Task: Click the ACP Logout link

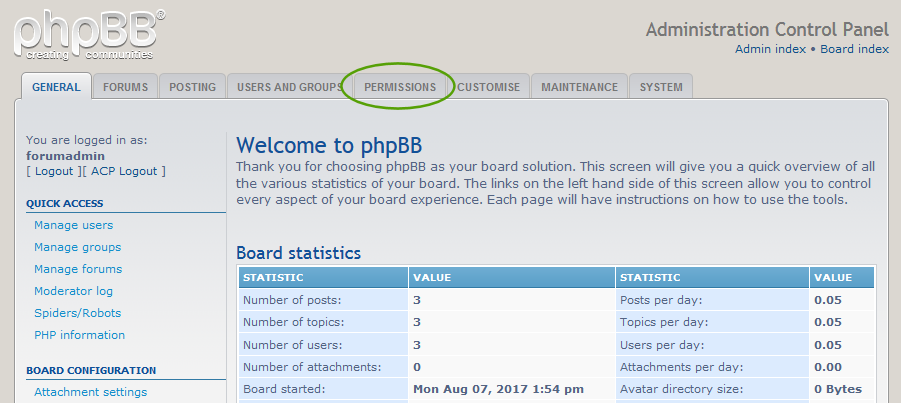Action: click(x=124, y=171)
